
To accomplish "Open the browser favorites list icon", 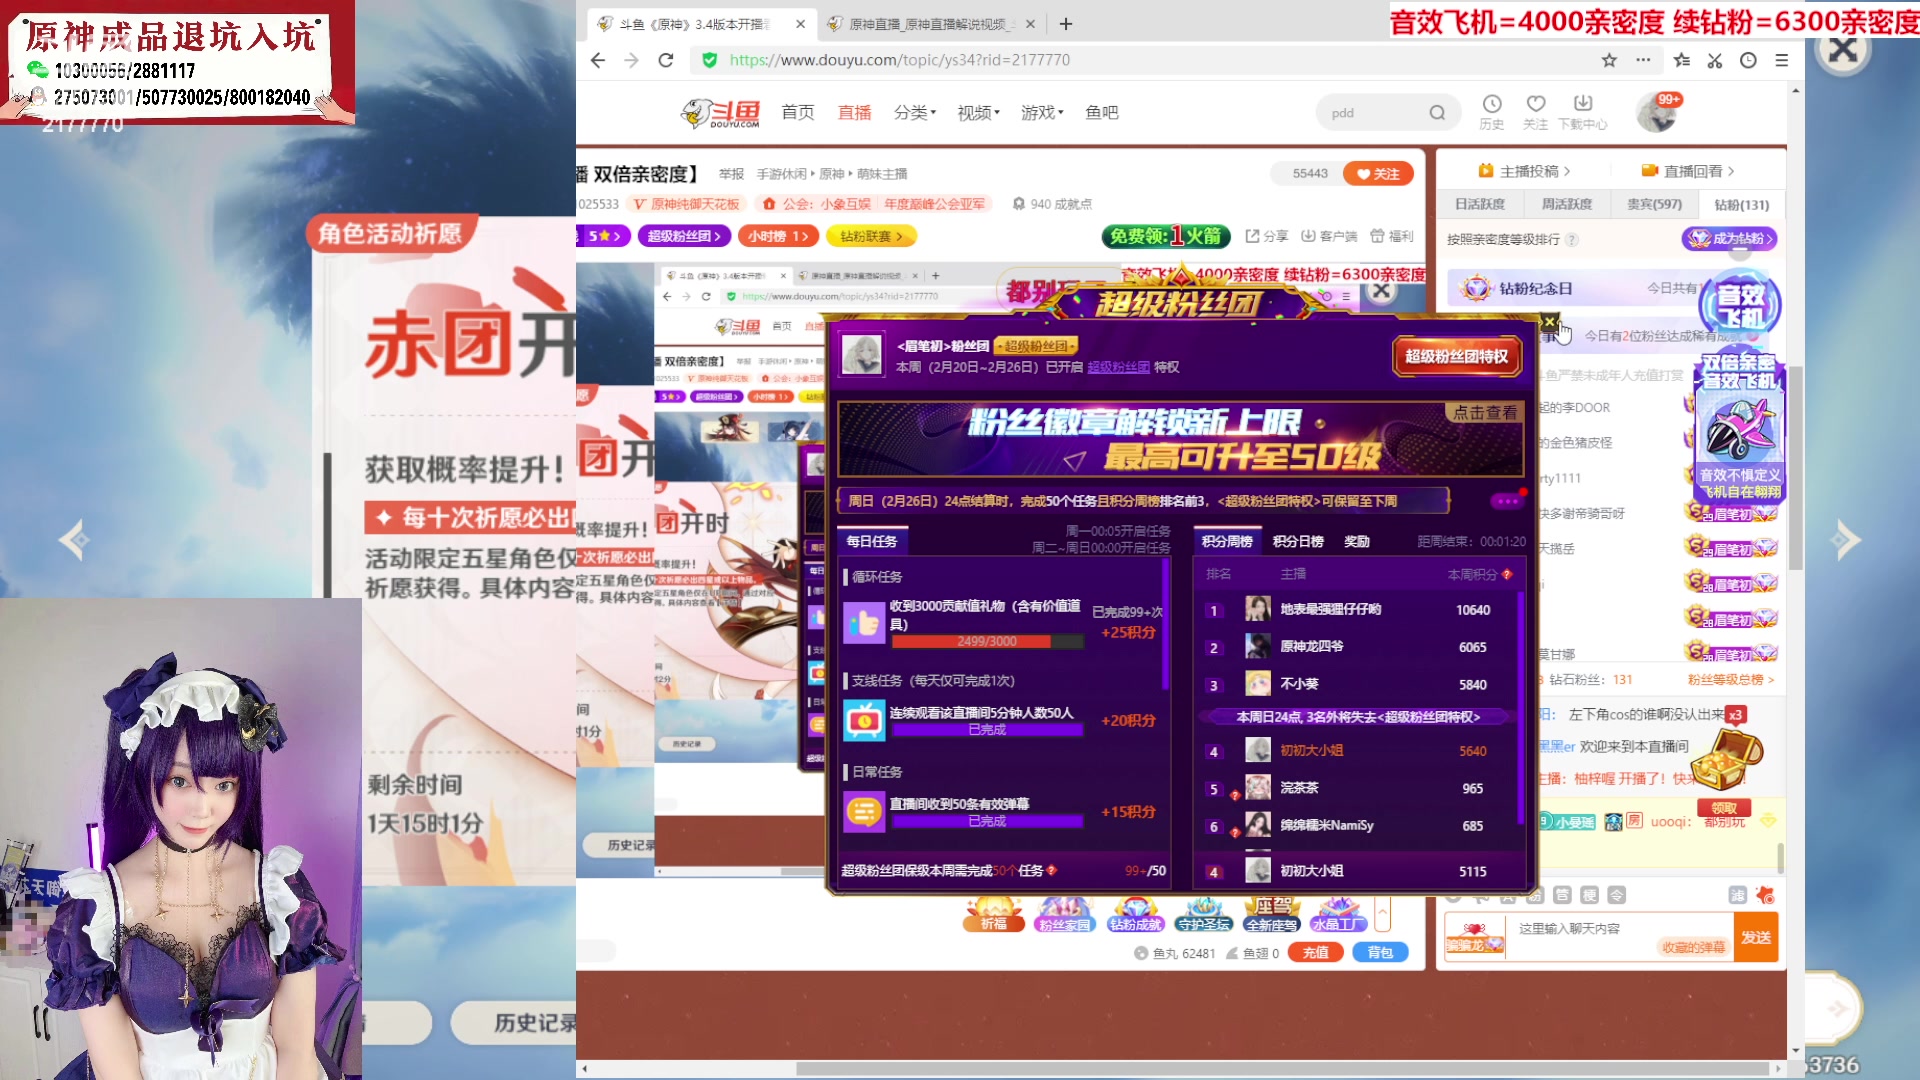I will [1682, 60].
